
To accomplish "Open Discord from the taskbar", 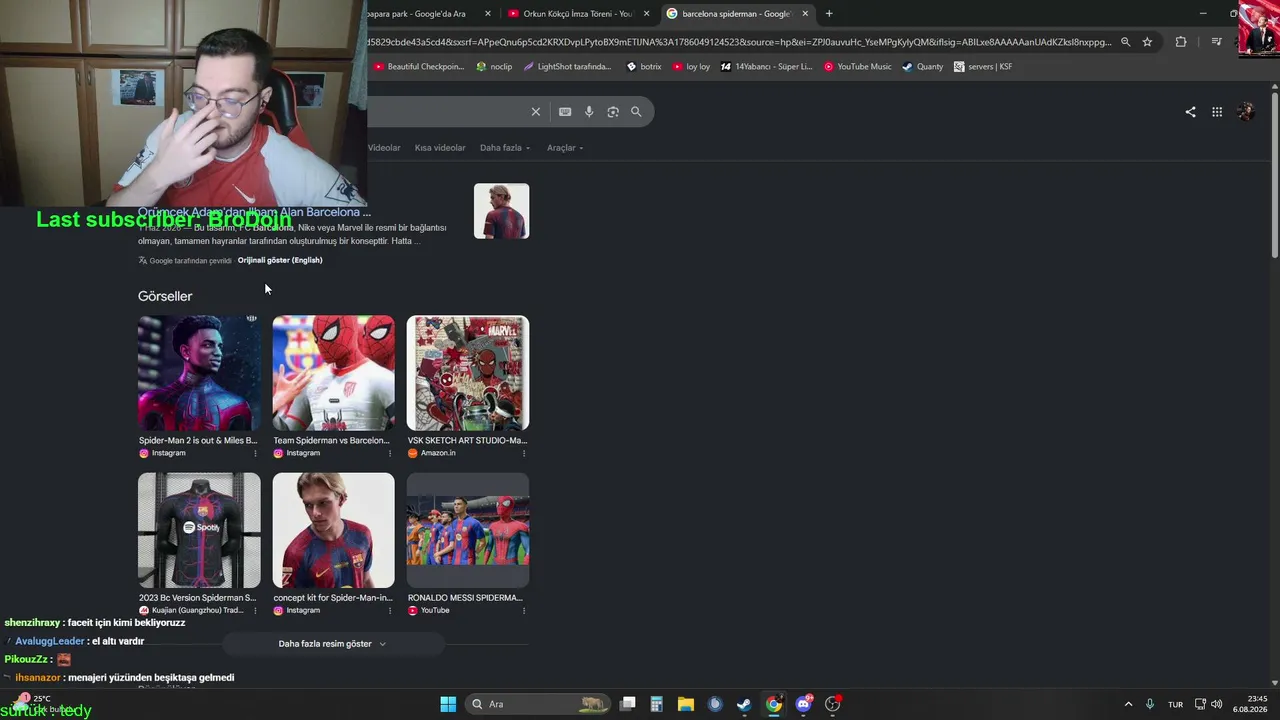I will point(803,704).
